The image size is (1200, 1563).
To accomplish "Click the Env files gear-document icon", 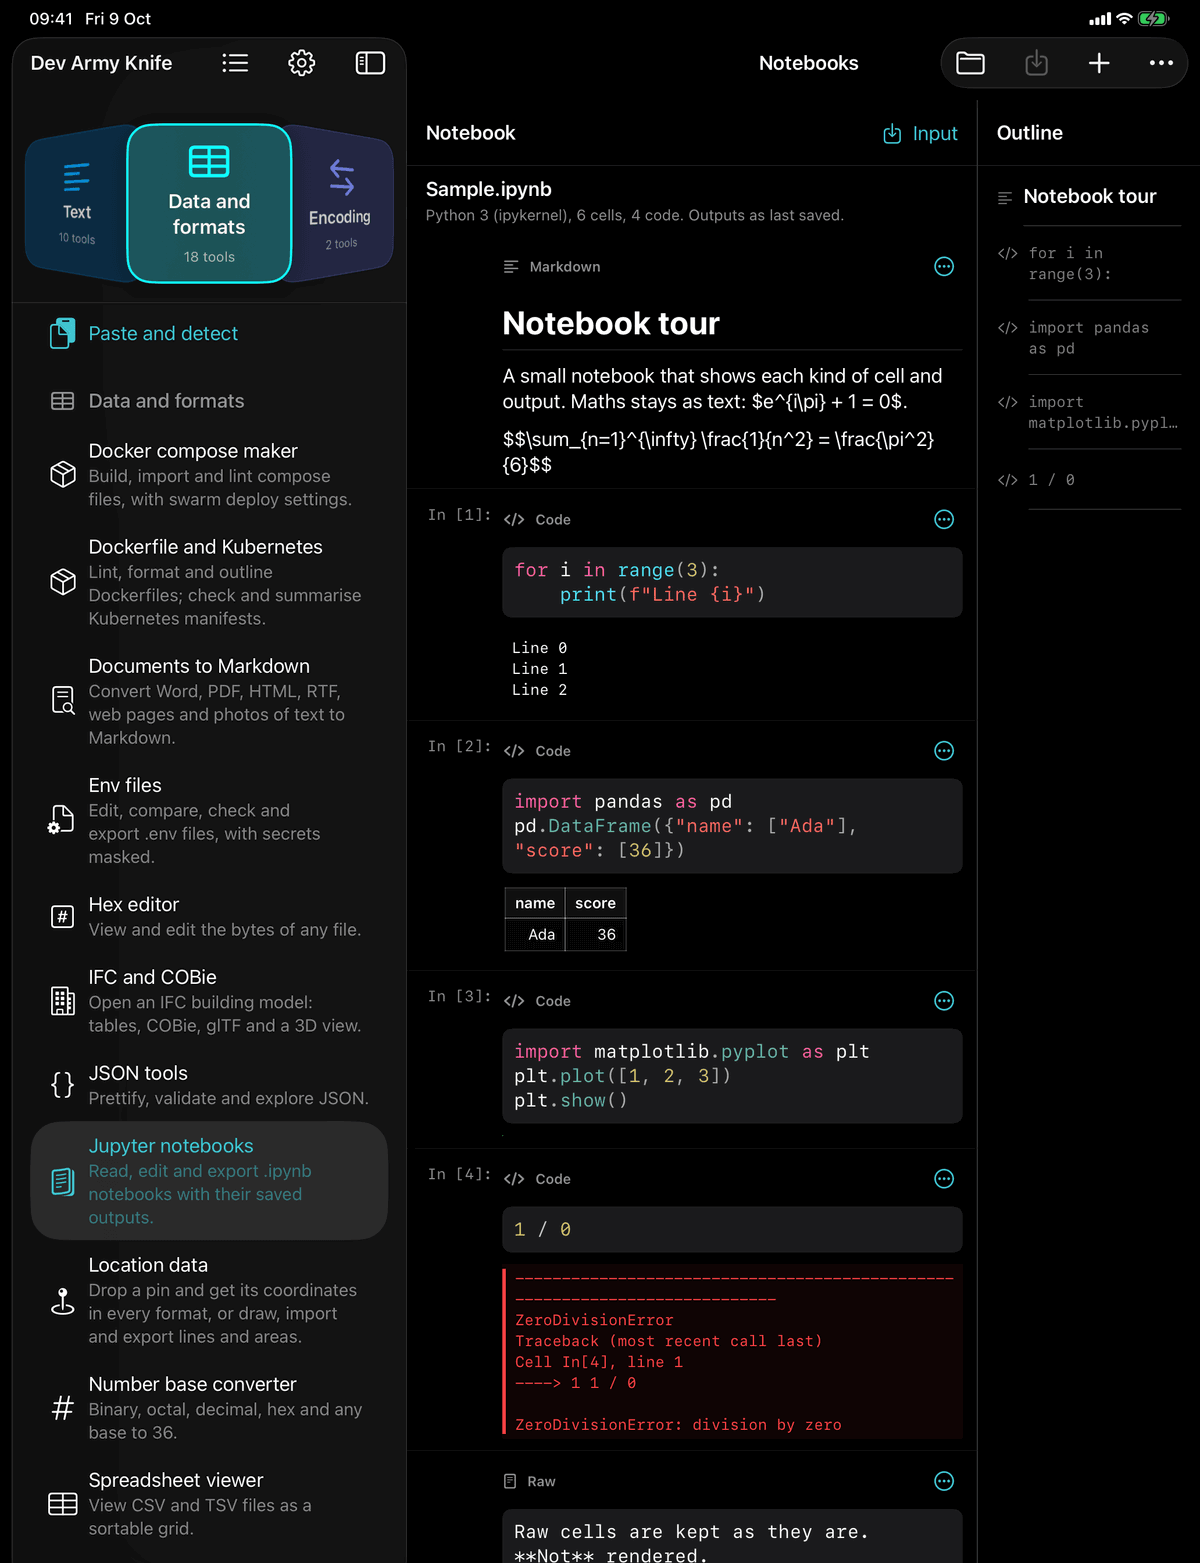I will coord(62,820).
